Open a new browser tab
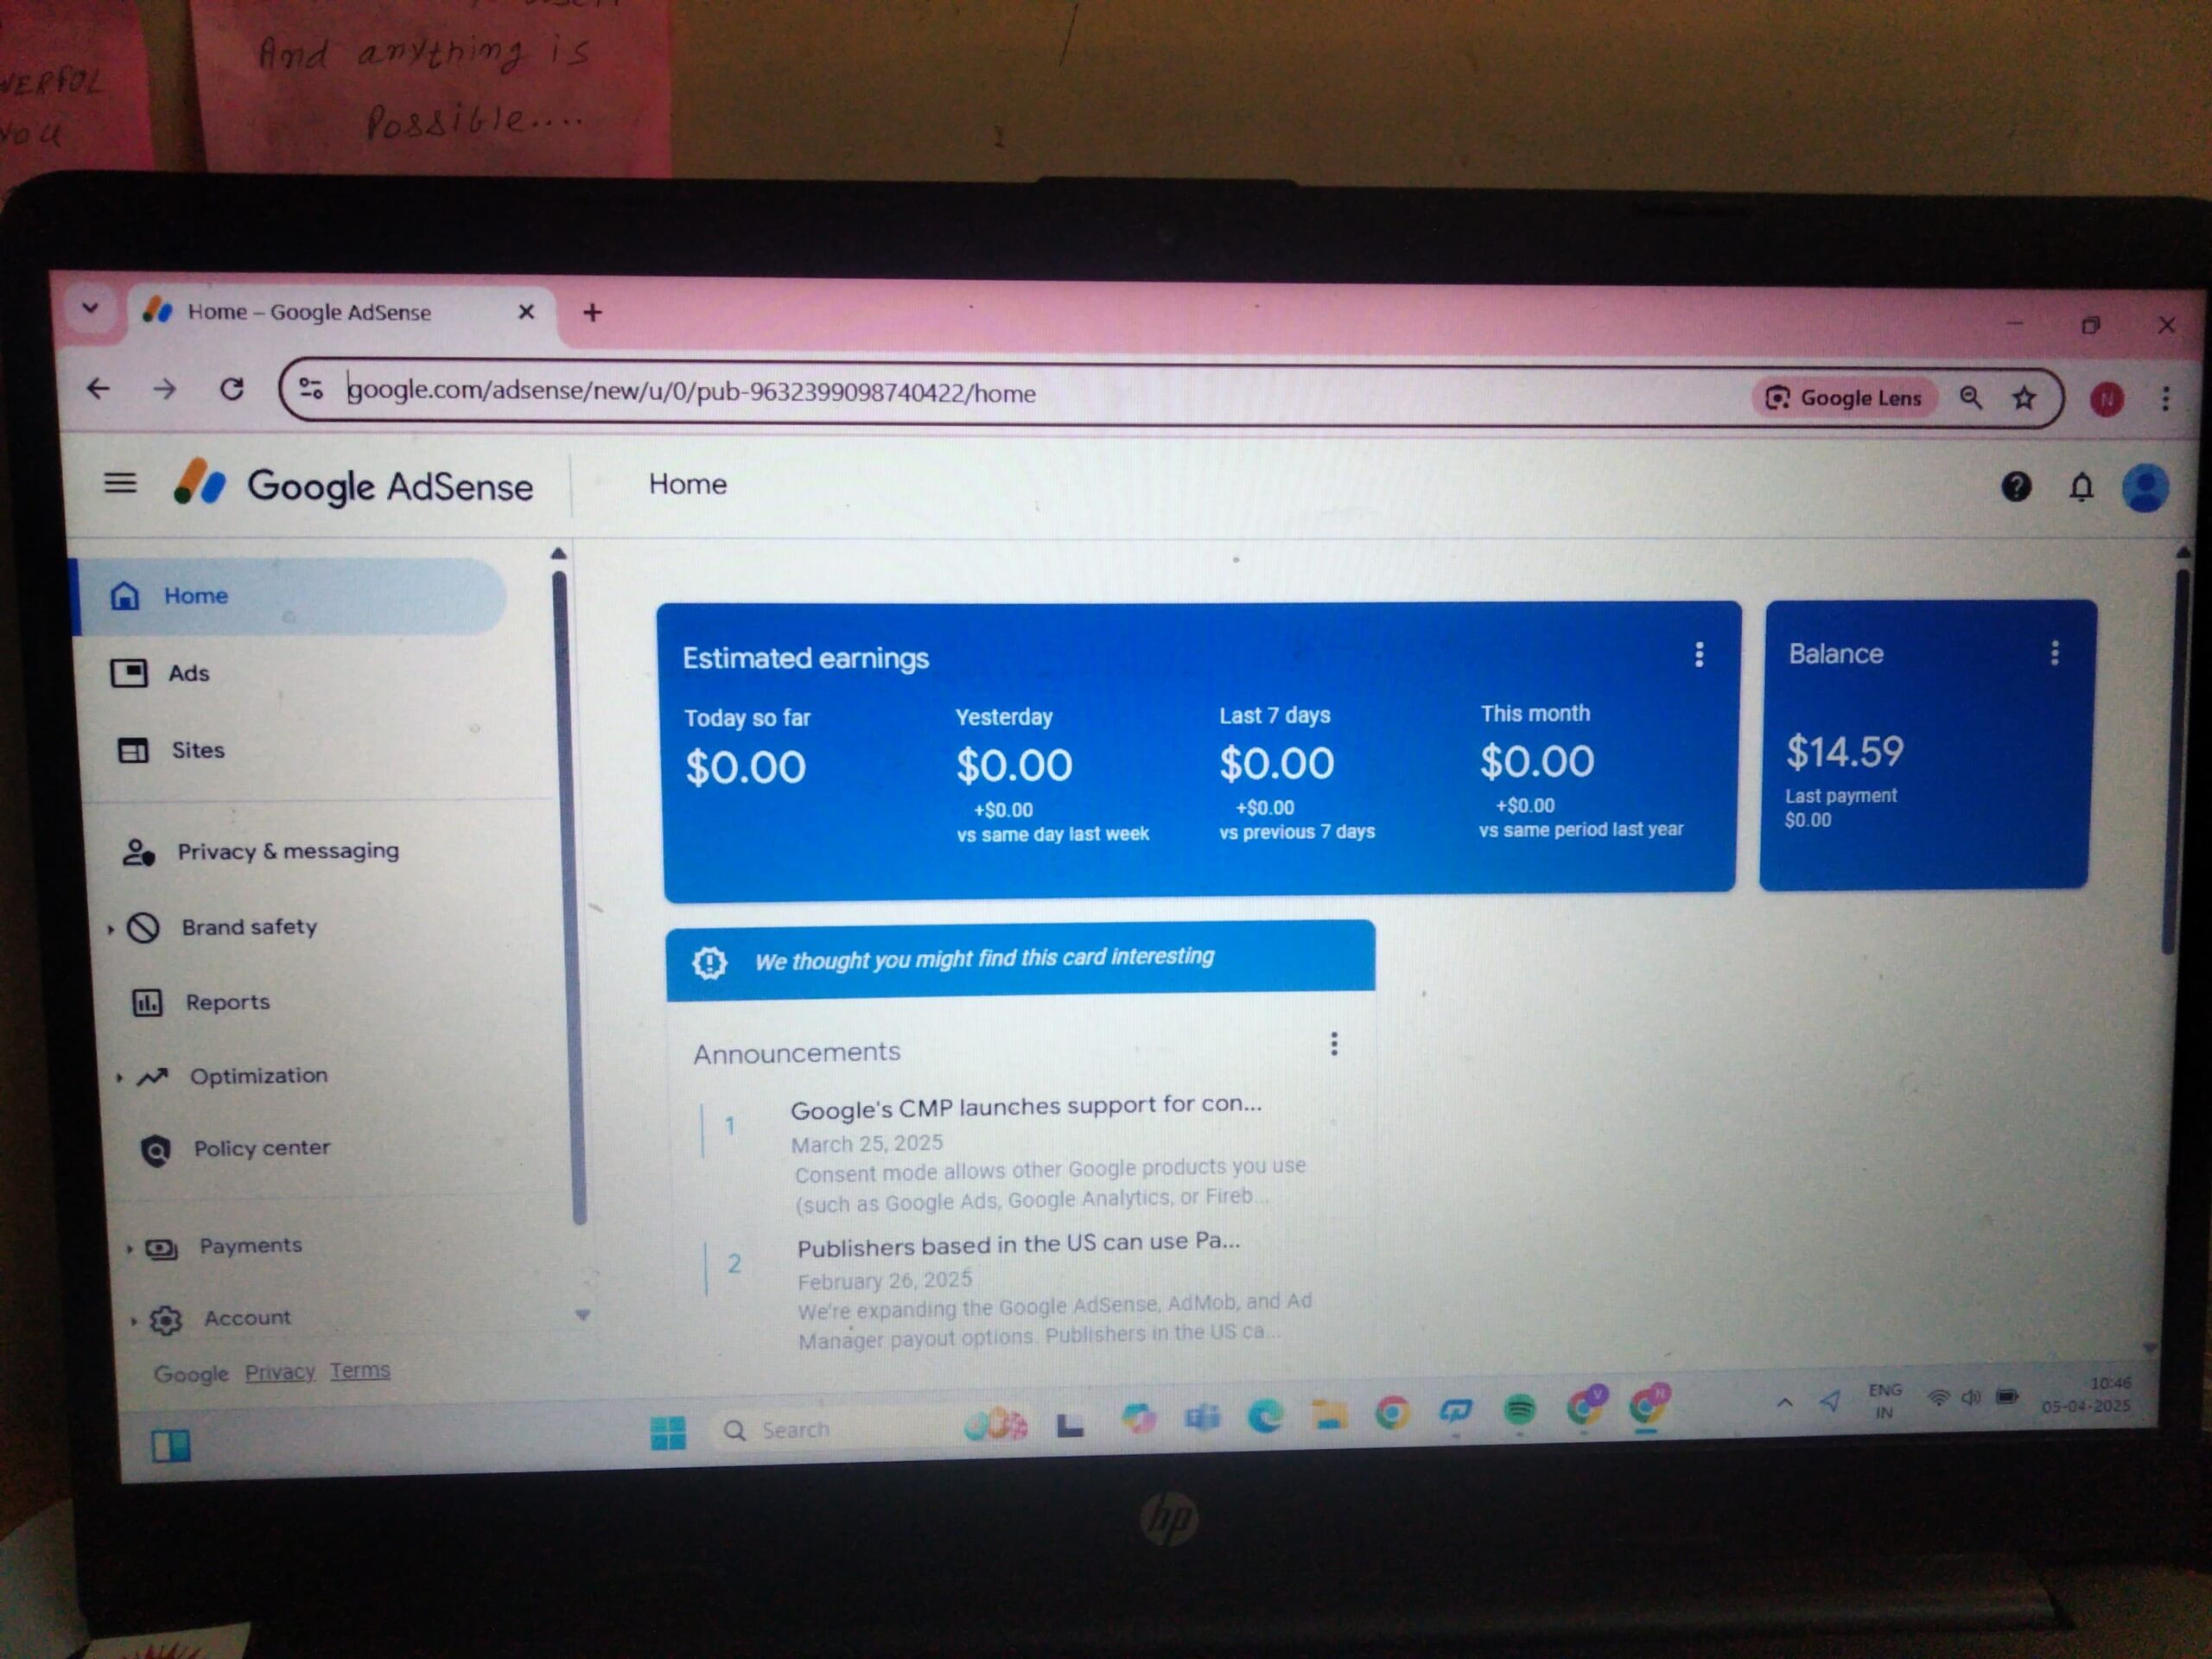The width and height of the screenshot is (2212, 1659). click(592, 313)
